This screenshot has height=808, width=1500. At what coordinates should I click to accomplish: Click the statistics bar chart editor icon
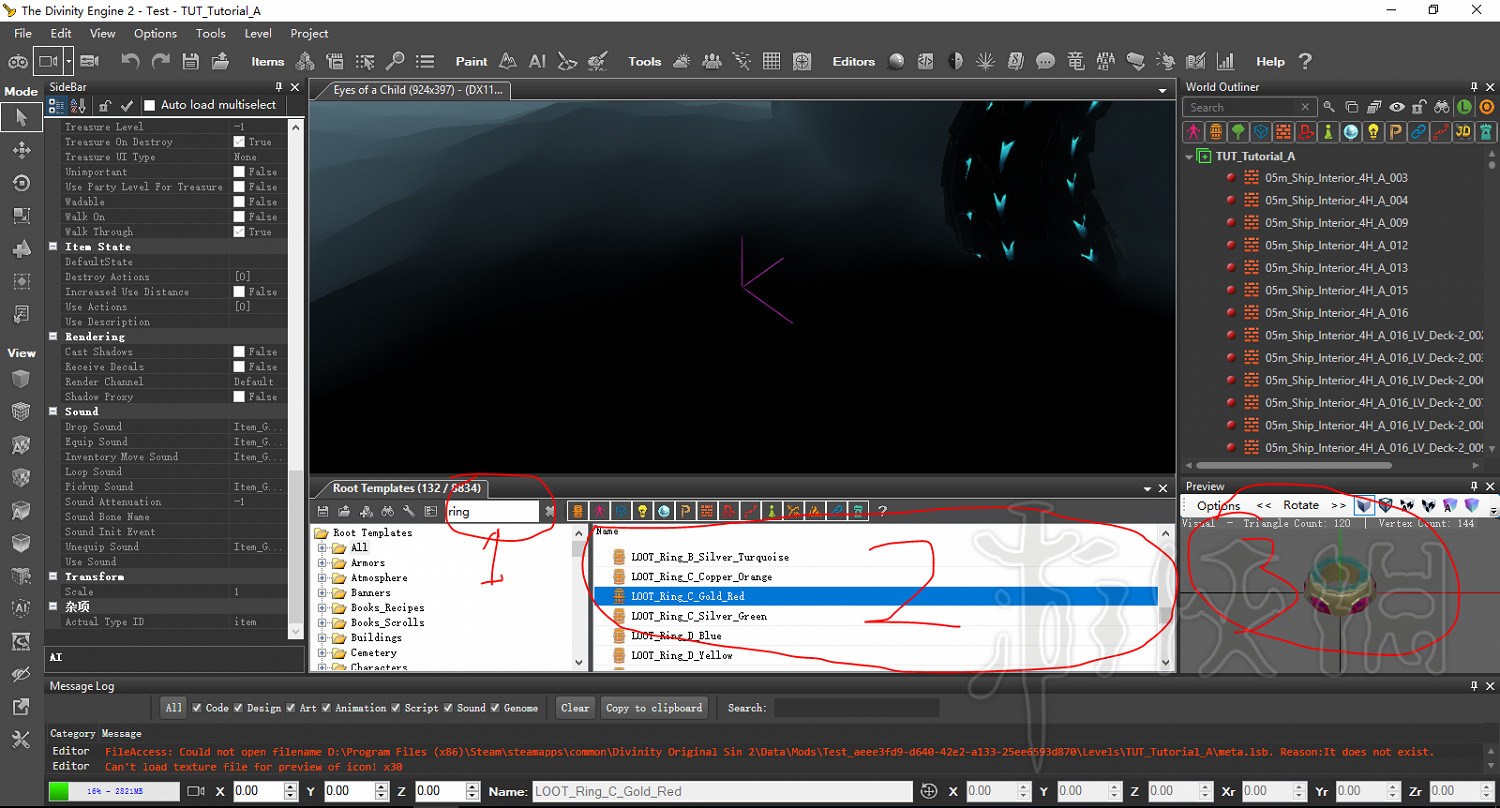(1225, 61)
